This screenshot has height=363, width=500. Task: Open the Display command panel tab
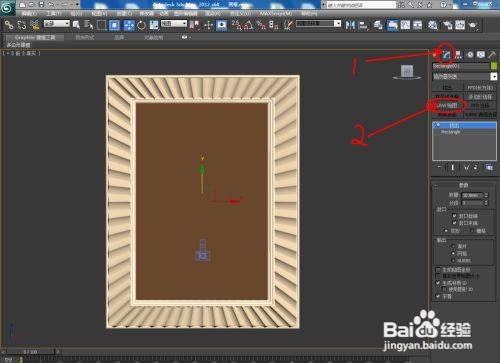point(481,55)
